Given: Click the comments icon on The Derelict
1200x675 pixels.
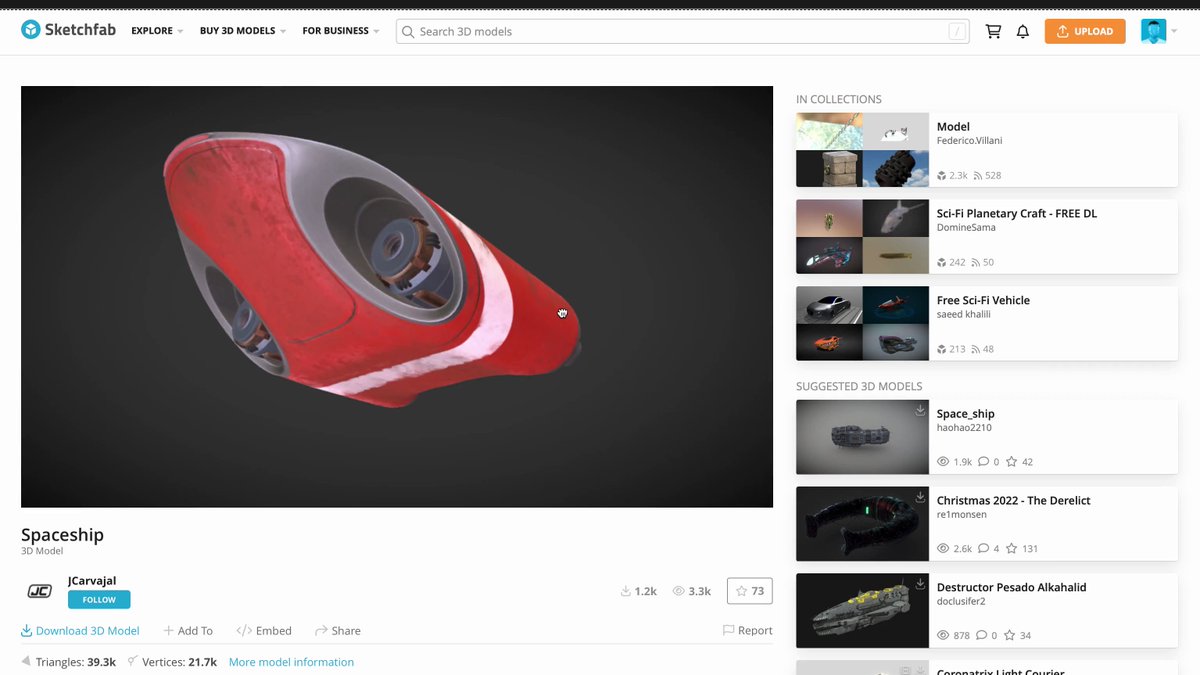Looking at the screenshot, I should click(x=984, y=549).
